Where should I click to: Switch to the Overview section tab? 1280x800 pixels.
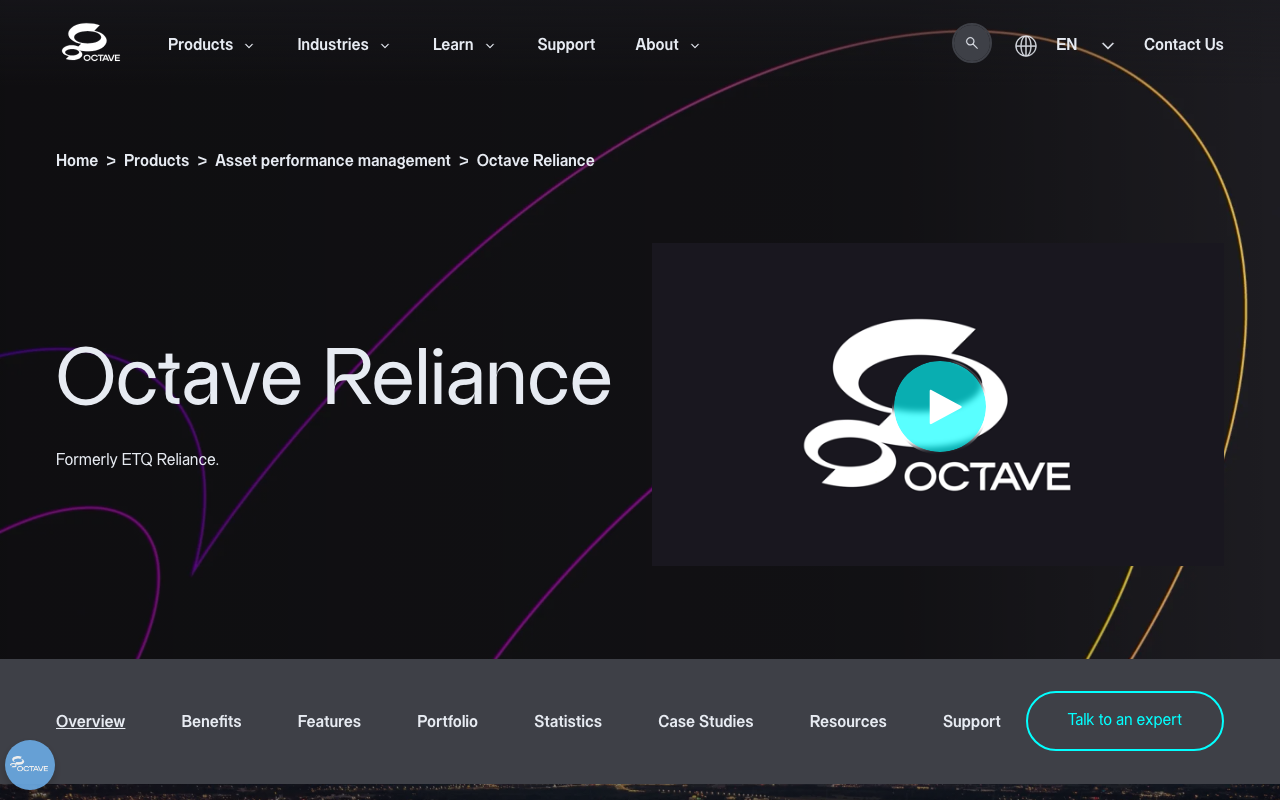90,722
